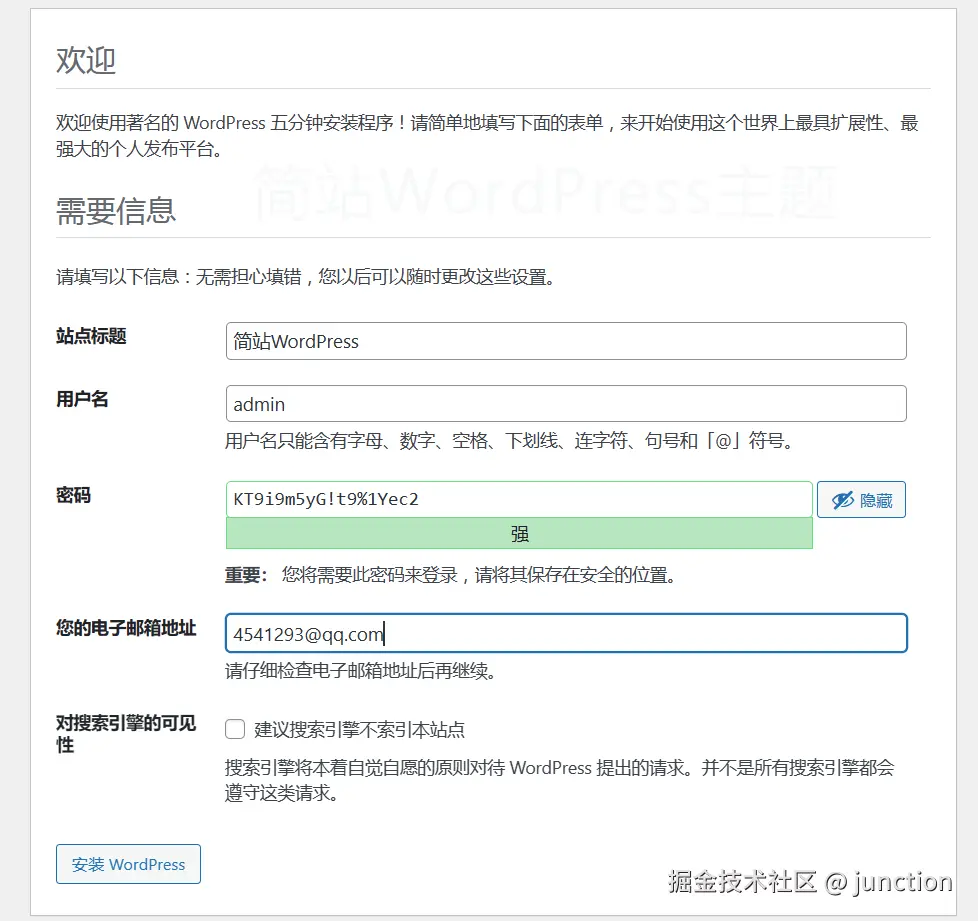
Task: Click into the 用户名 field showing admin
Action: click(x=565, y=404)
